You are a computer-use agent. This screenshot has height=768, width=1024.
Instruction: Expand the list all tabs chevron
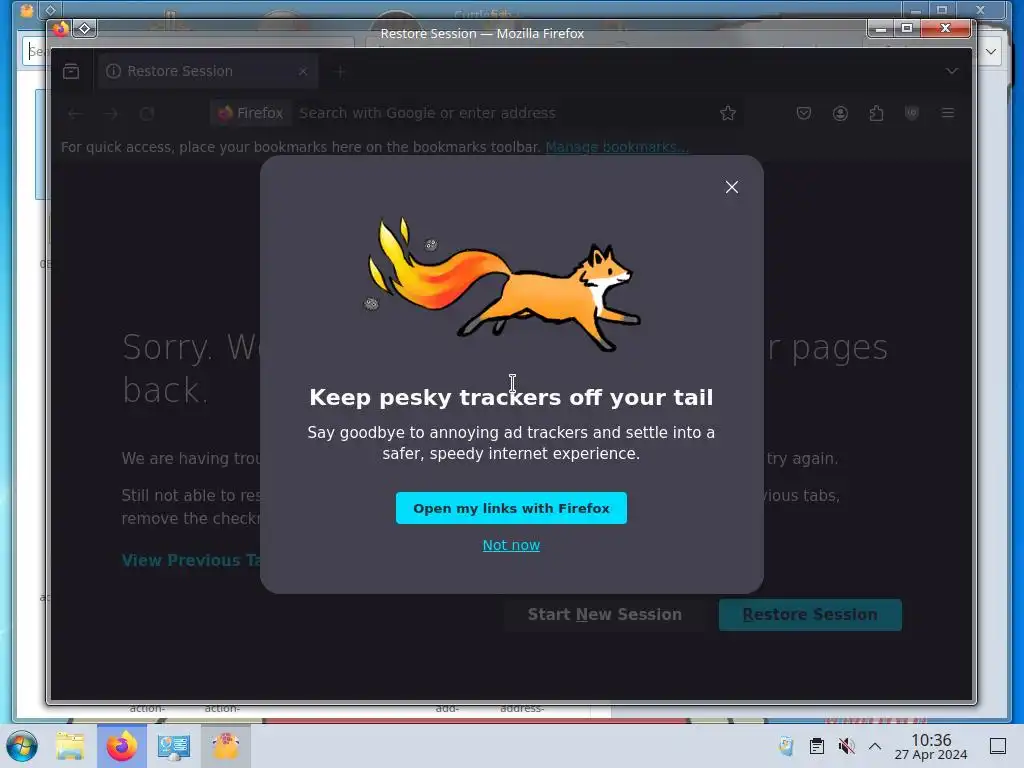point(952,71)
